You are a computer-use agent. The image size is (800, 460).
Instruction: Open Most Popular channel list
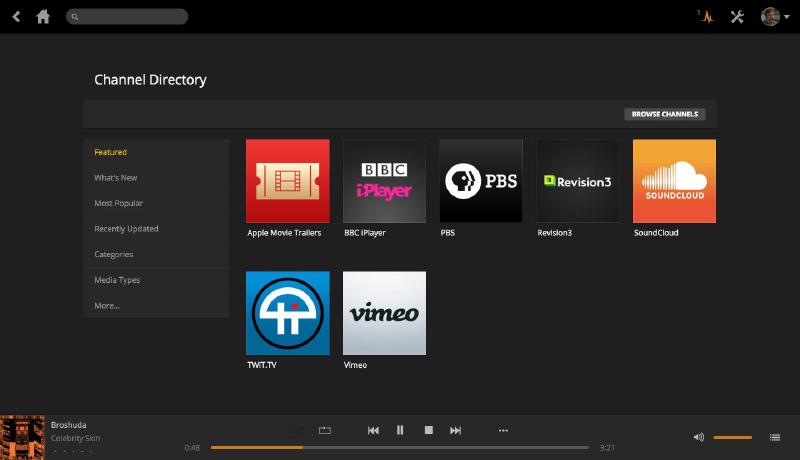156,203
